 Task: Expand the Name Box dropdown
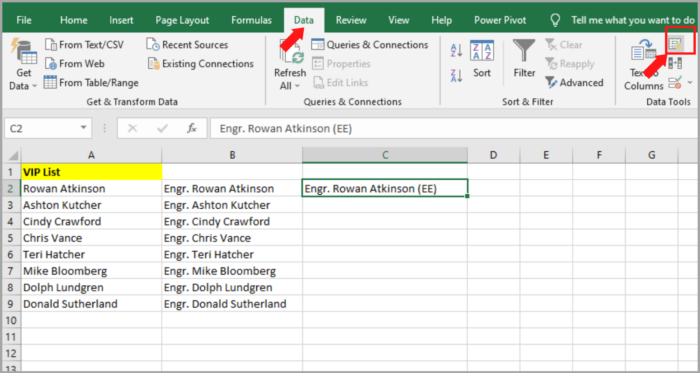tap(83, 128)
